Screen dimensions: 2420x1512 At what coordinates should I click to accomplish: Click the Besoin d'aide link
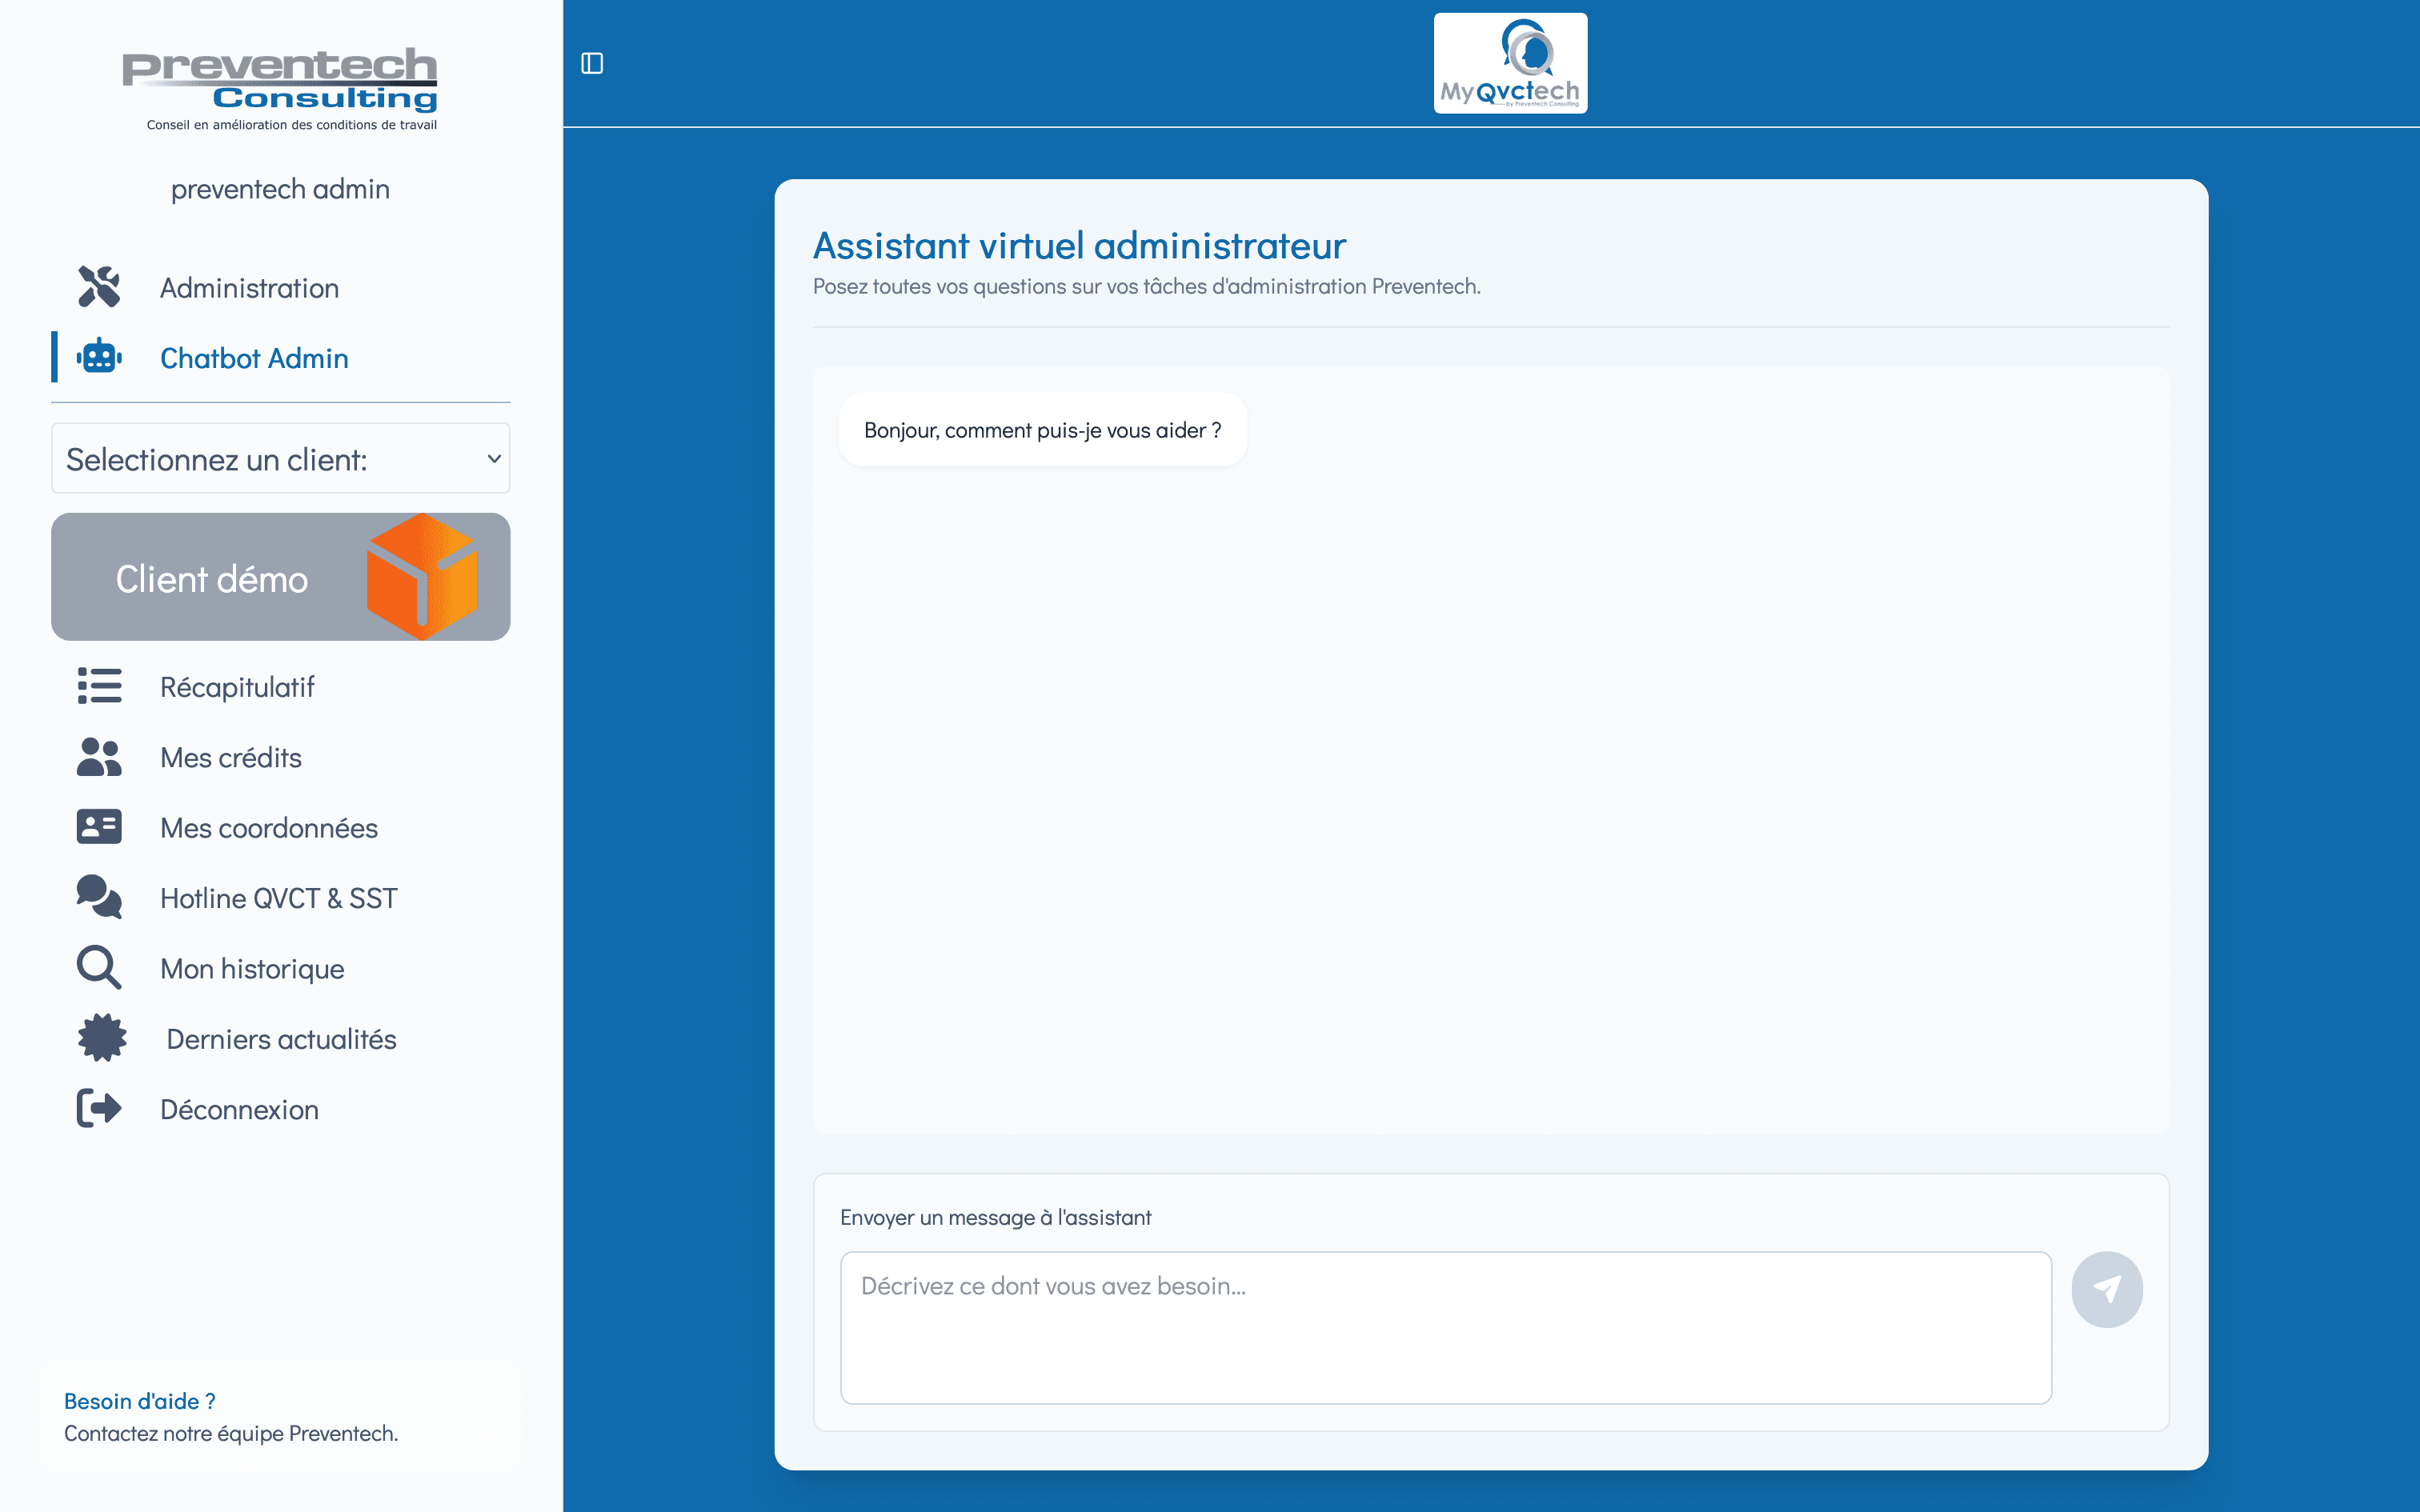[x=140, y=1401]
